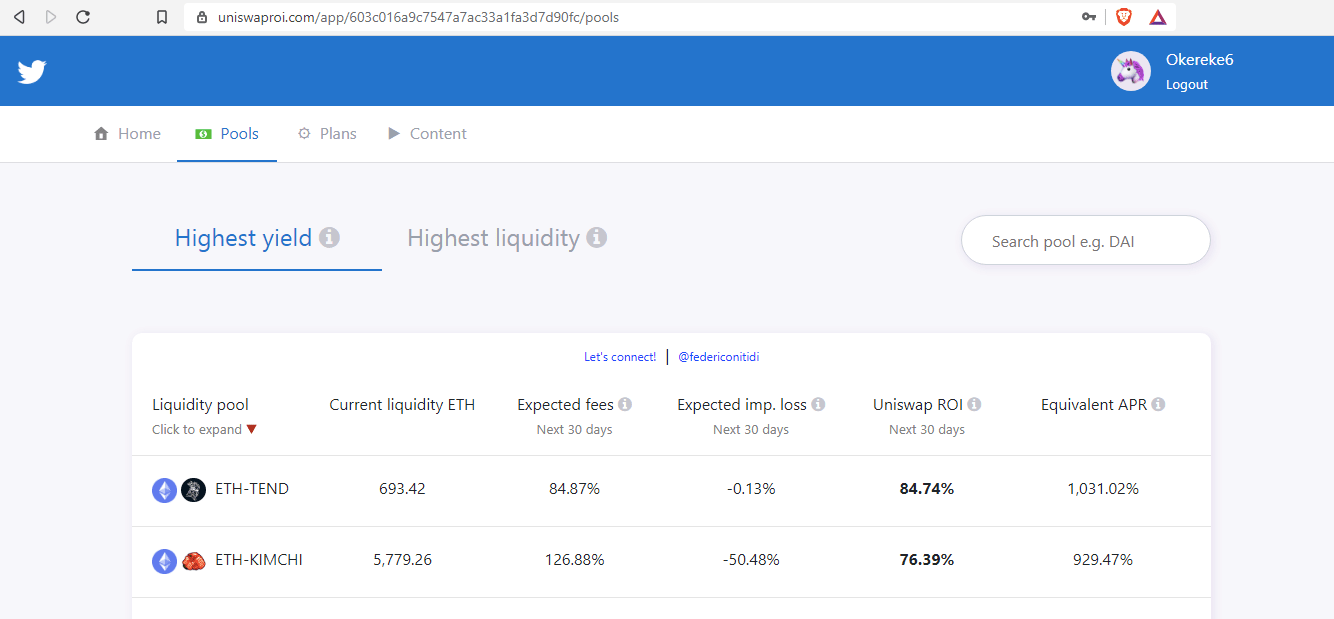The width and height of the screenshot is (1334, 619).
Task: Click the 929.47% APR value
Action: (x=1103, y=560)
